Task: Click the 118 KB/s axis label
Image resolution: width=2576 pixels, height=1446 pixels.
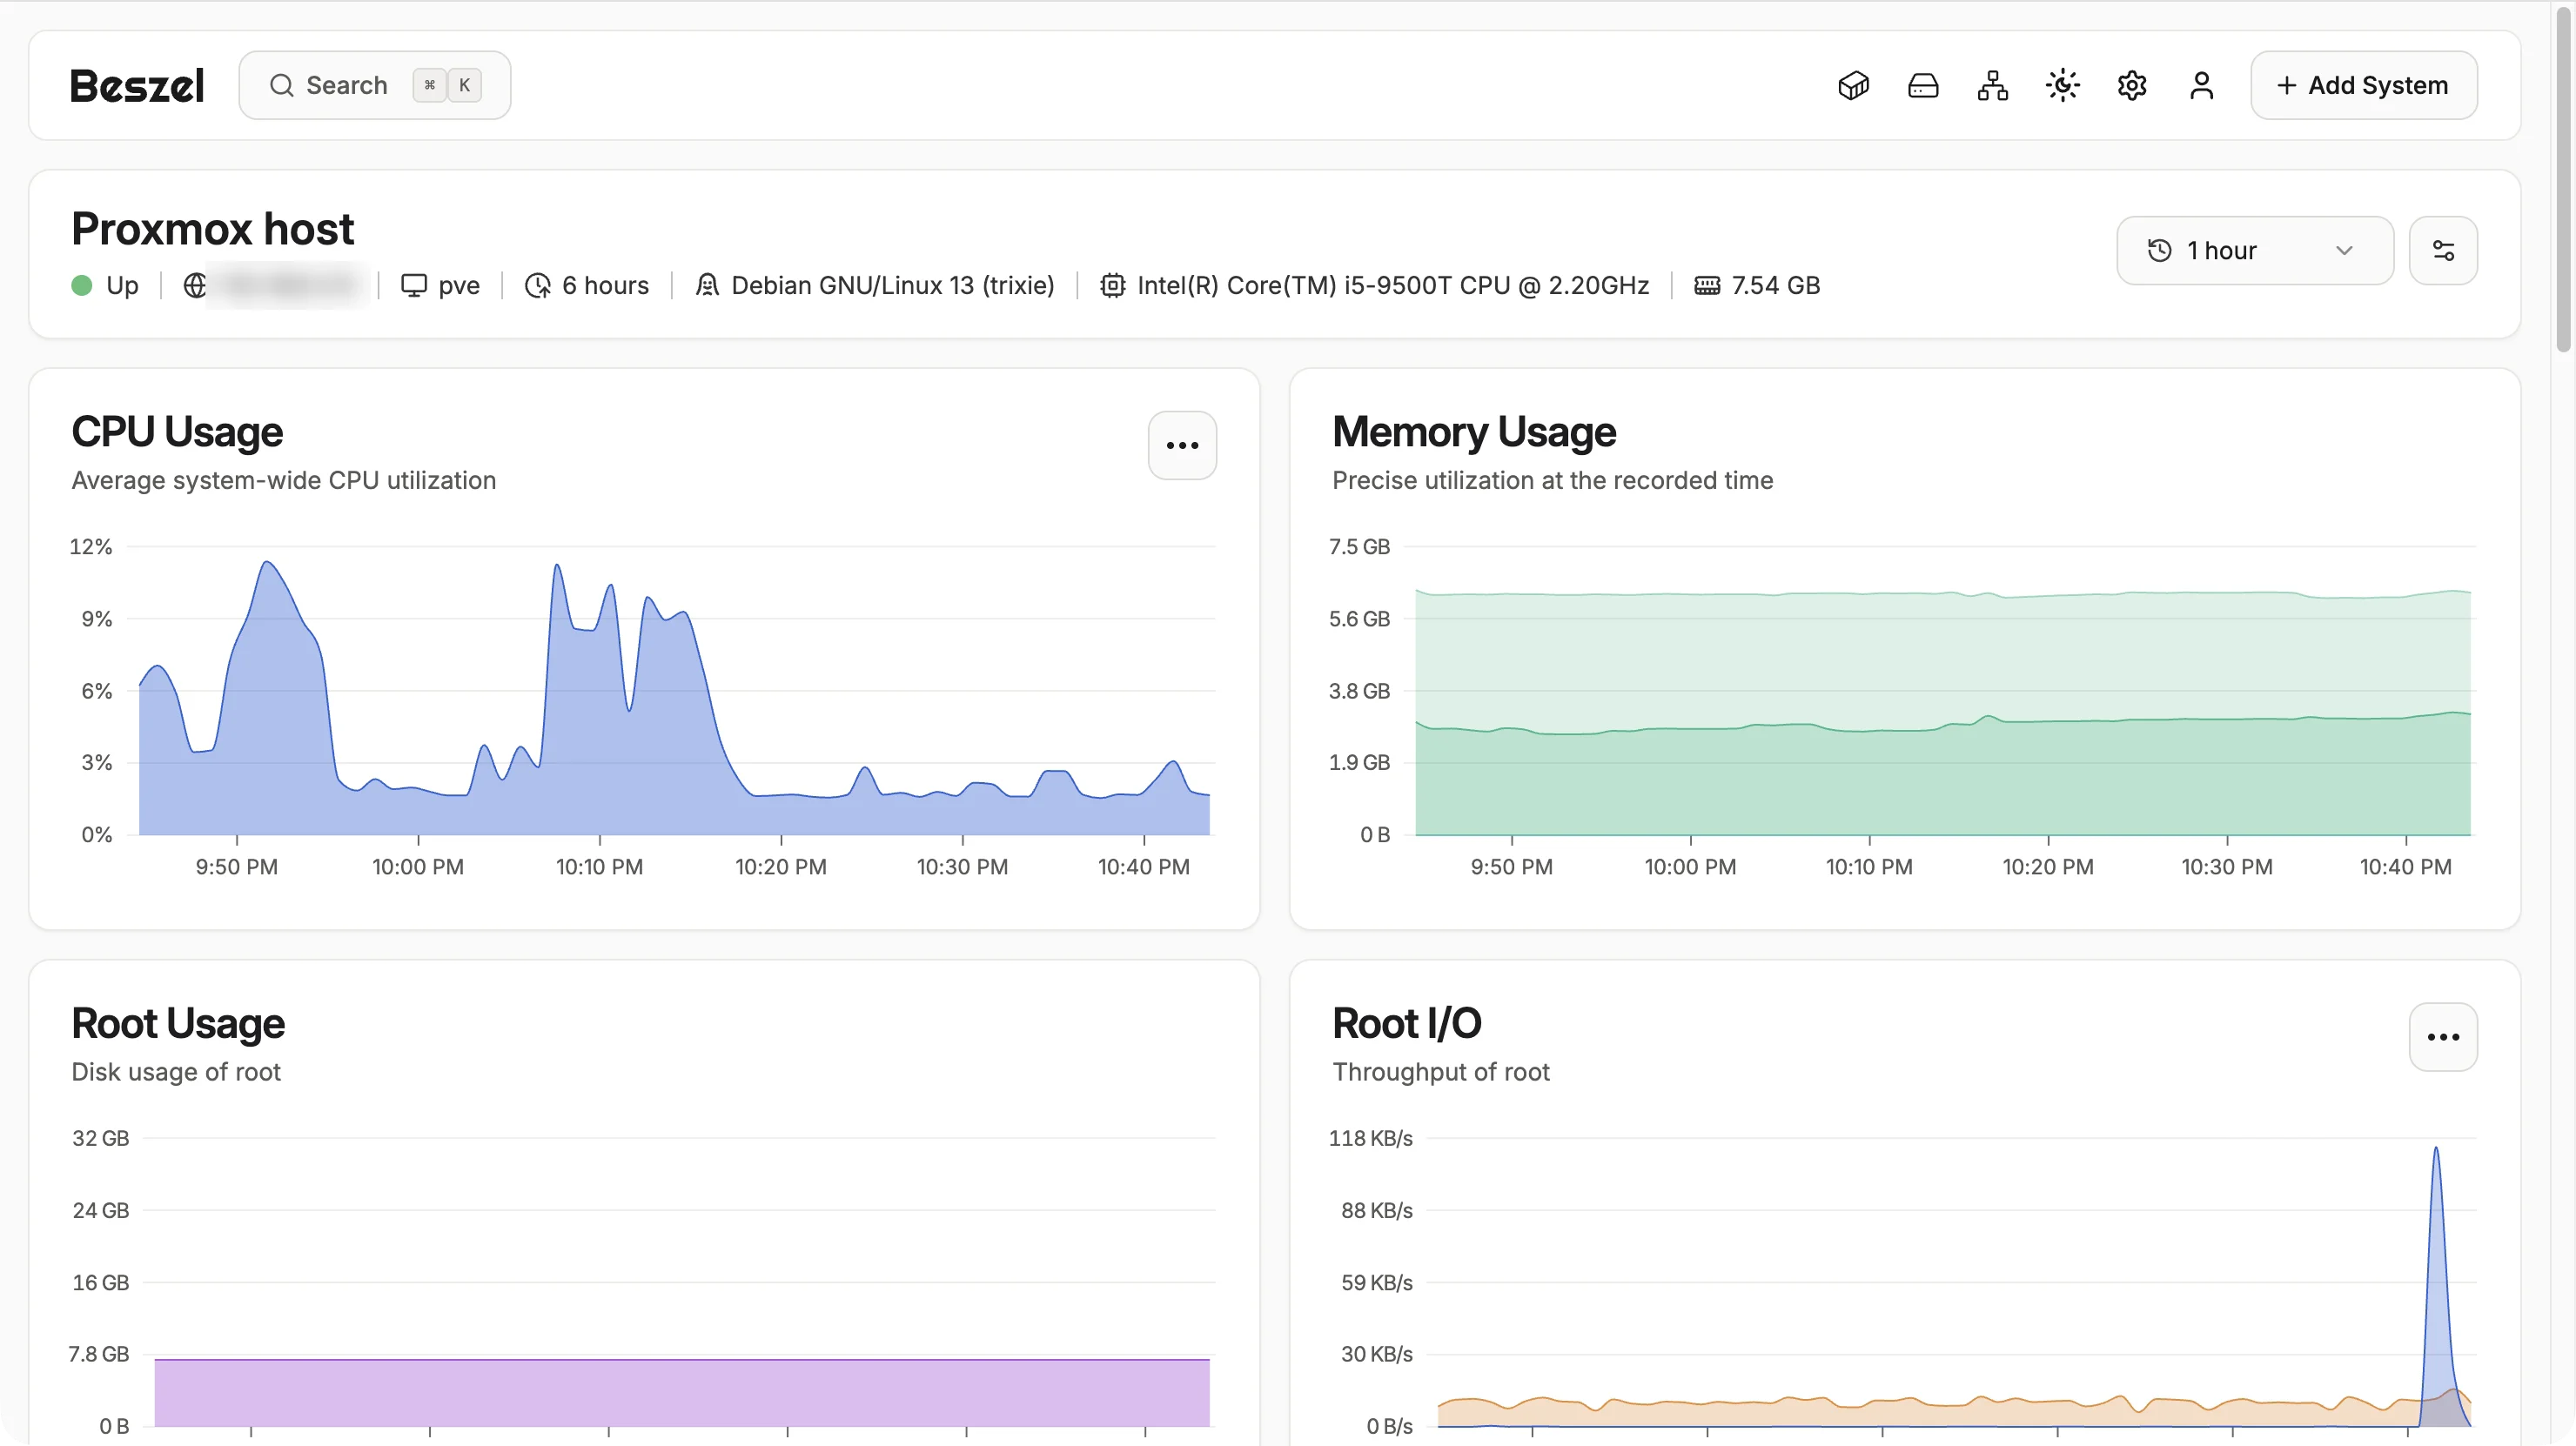Action: [x=1370, y=1138]
